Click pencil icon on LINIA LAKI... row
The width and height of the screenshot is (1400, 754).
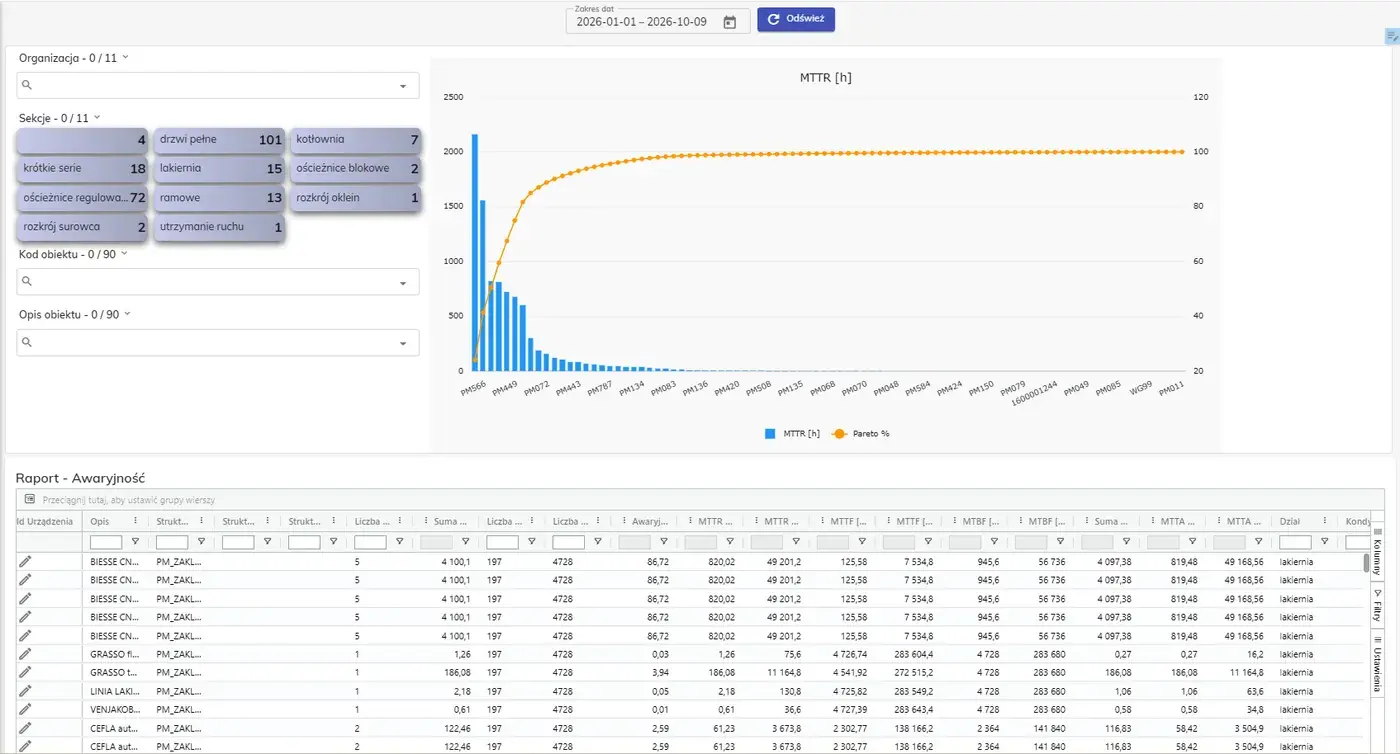point(25,691)
